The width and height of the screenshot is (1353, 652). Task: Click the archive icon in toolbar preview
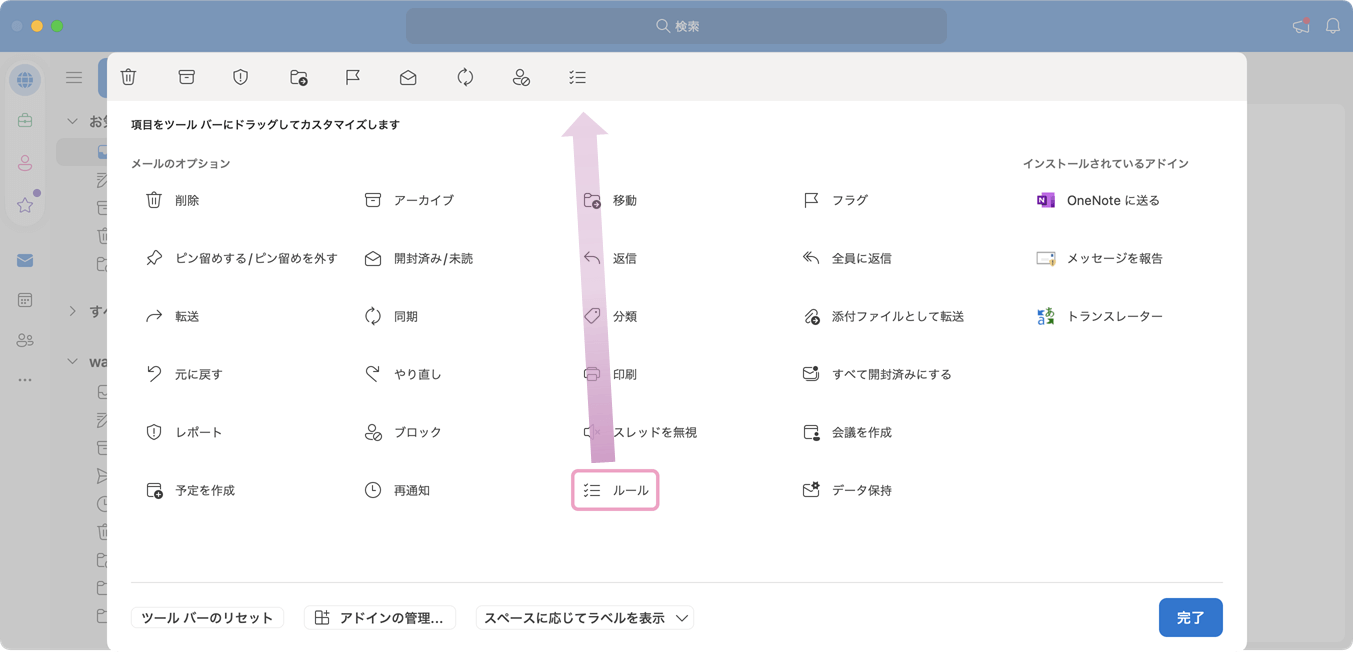(186, 77)
